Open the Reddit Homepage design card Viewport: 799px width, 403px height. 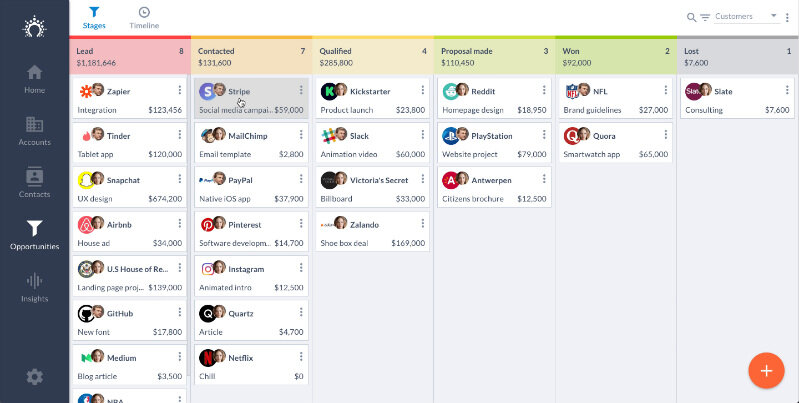point(492,99)
